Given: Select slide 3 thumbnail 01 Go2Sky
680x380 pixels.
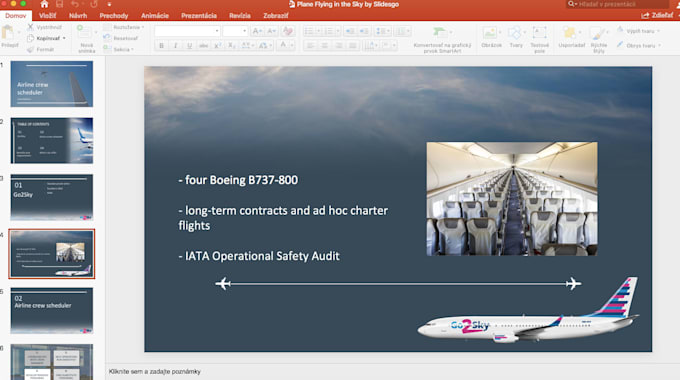Looking at the screenshot, I should click(52, 197).
